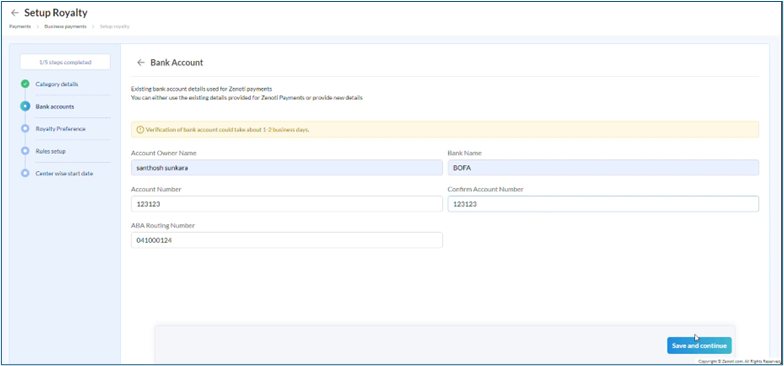Click the green Category details checkmark icon

tap(25, 84)
